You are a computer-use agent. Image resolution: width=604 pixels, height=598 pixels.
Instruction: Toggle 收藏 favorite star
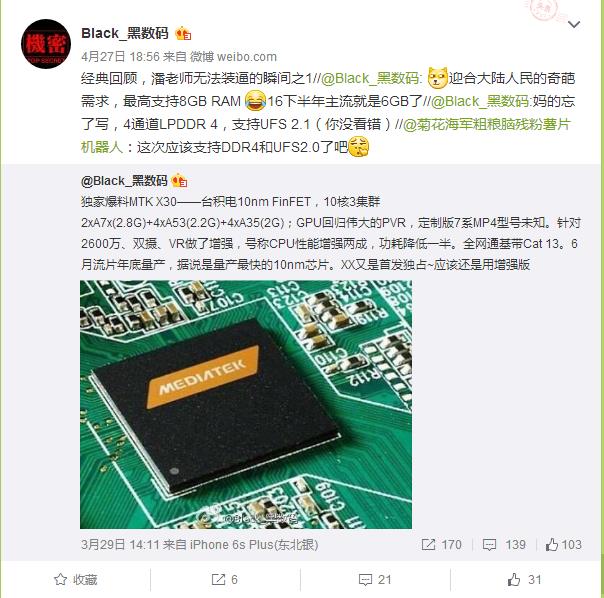(x=76, y=580)
